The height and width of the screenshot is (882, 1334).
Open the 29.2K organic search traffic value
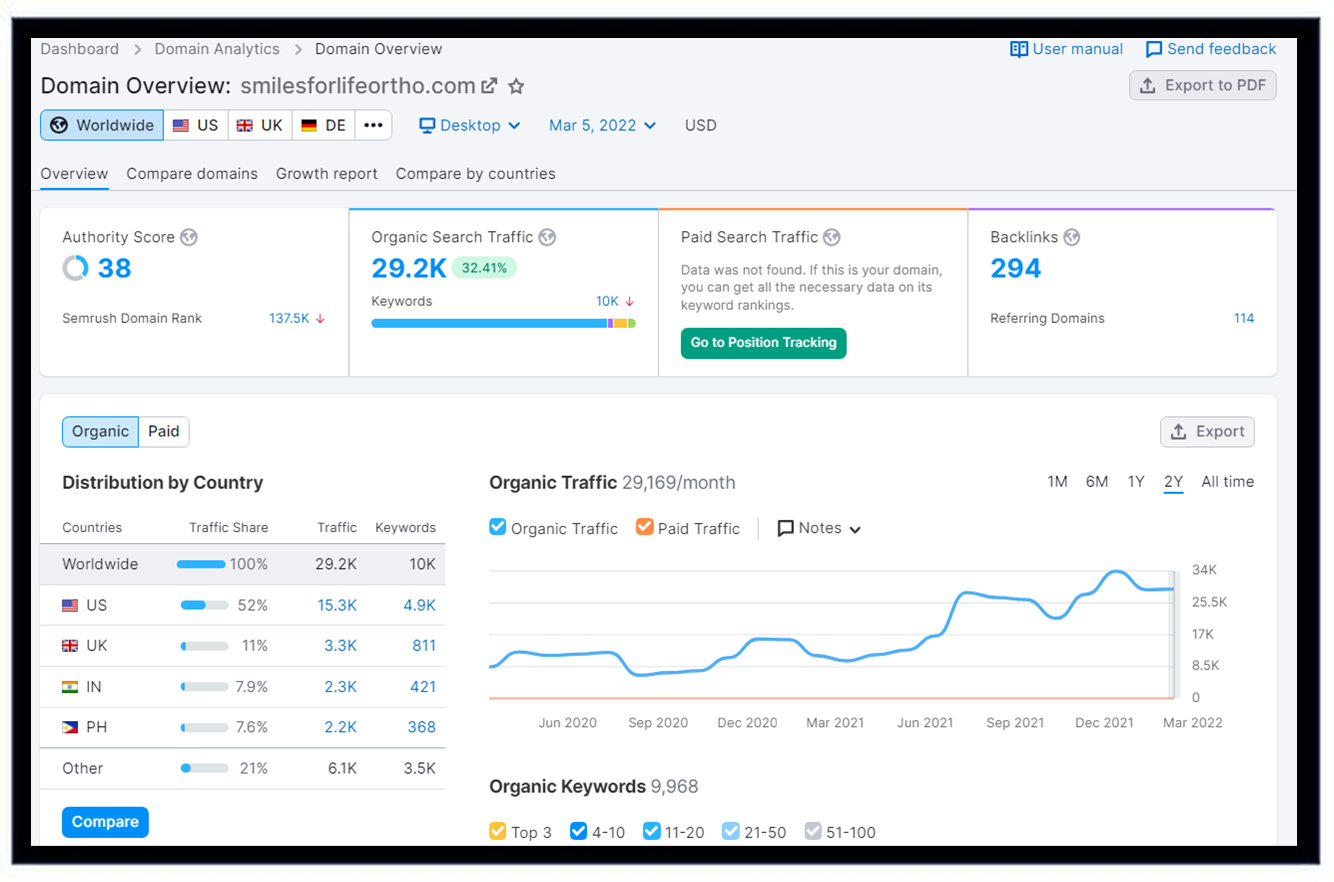[408, 268]
